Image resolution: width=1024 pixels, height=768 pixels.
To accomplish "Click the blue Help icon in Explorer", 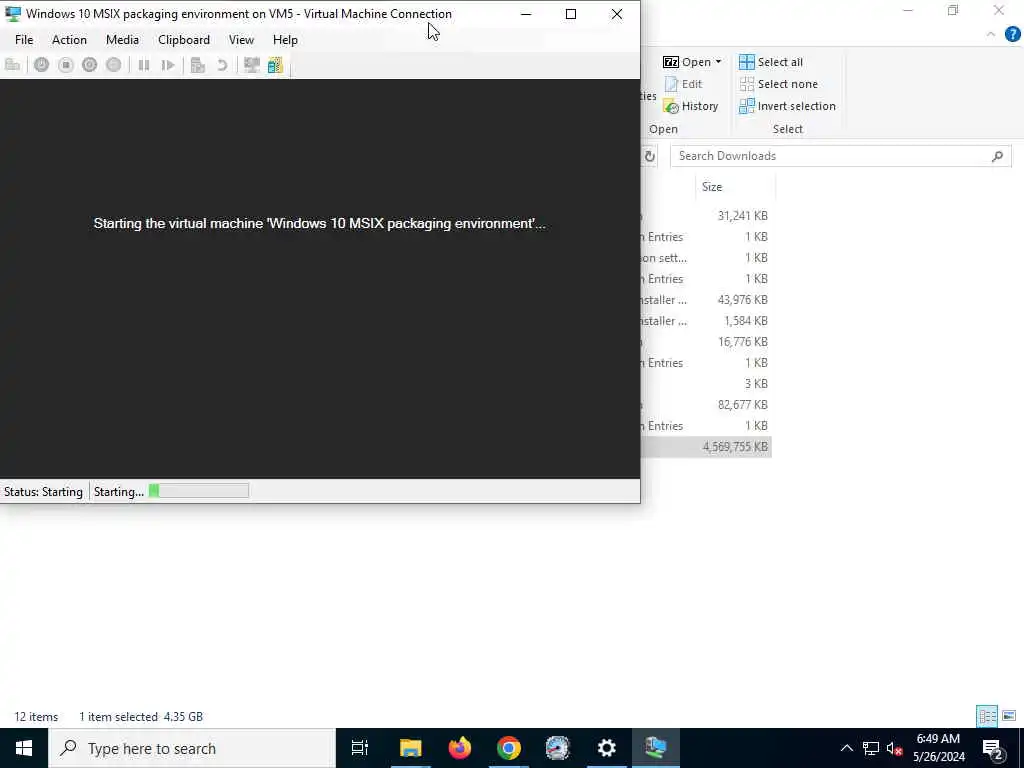I will [x=1012, y=35].
